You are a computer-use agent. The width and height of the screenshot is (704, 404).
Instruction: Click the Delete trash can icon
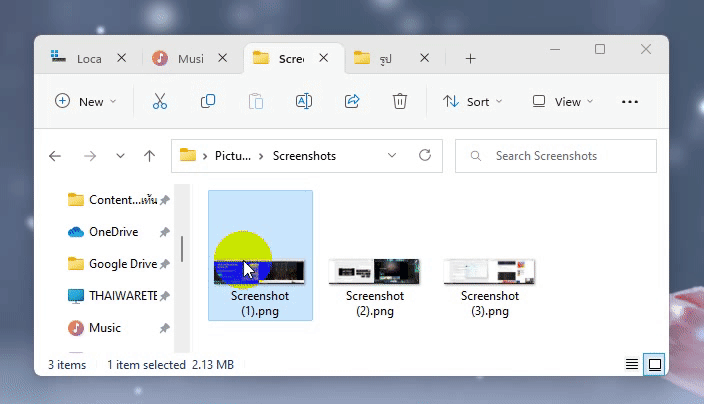click(400, 101)
